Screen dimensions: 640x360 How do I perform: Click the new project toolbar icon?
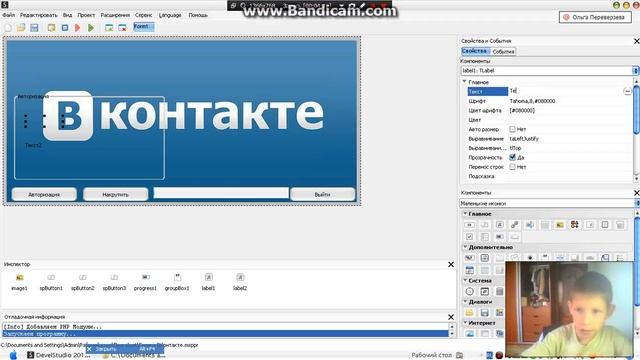click(x=8, y=28)
